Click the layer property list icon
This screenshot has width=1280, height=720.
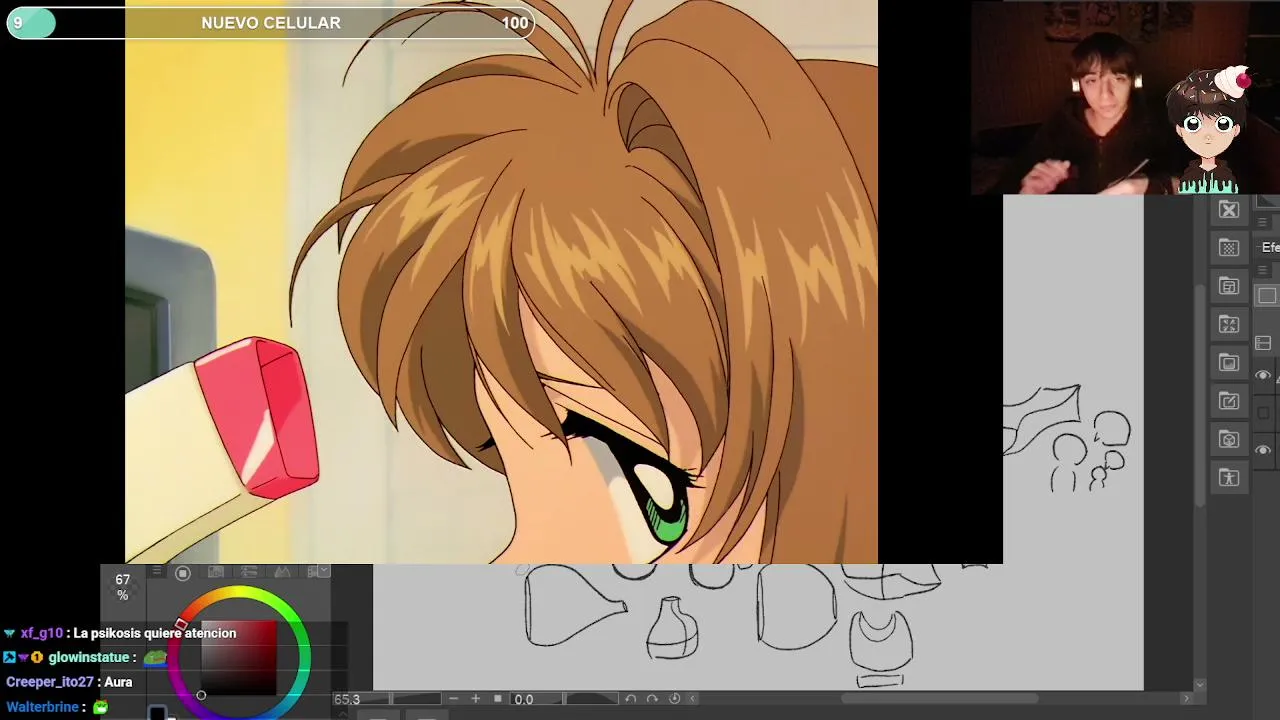coord(1263,343)
